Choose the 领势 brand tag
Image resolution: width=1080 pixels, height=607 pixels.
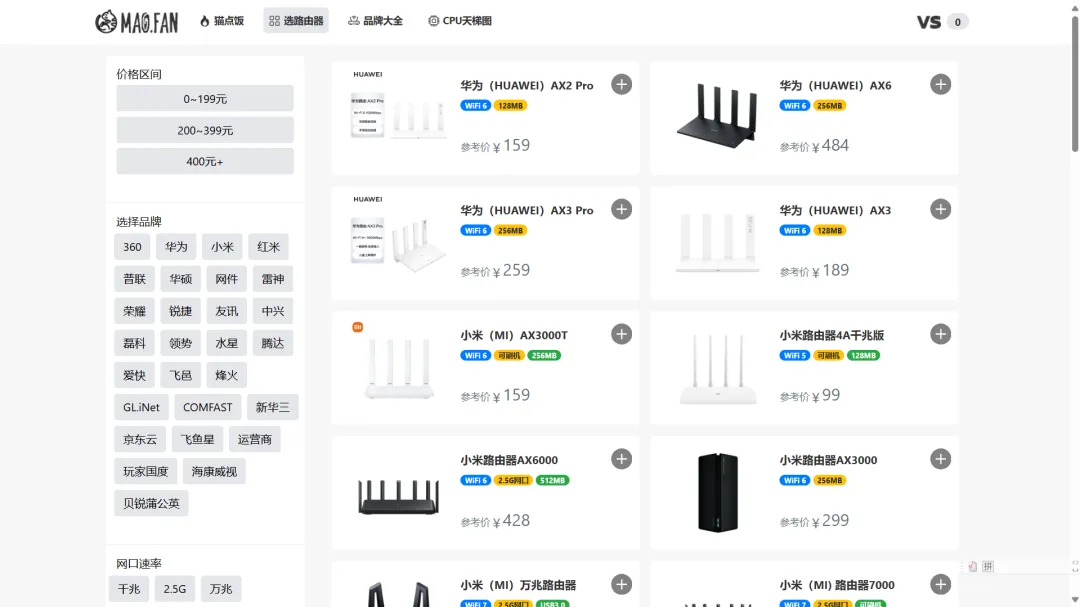coord(180,343)
